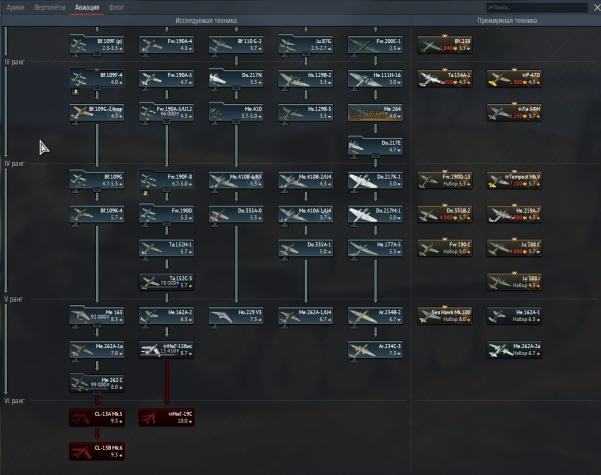
Task: Expand the Me.410 group folder
Action: point(236,112)
